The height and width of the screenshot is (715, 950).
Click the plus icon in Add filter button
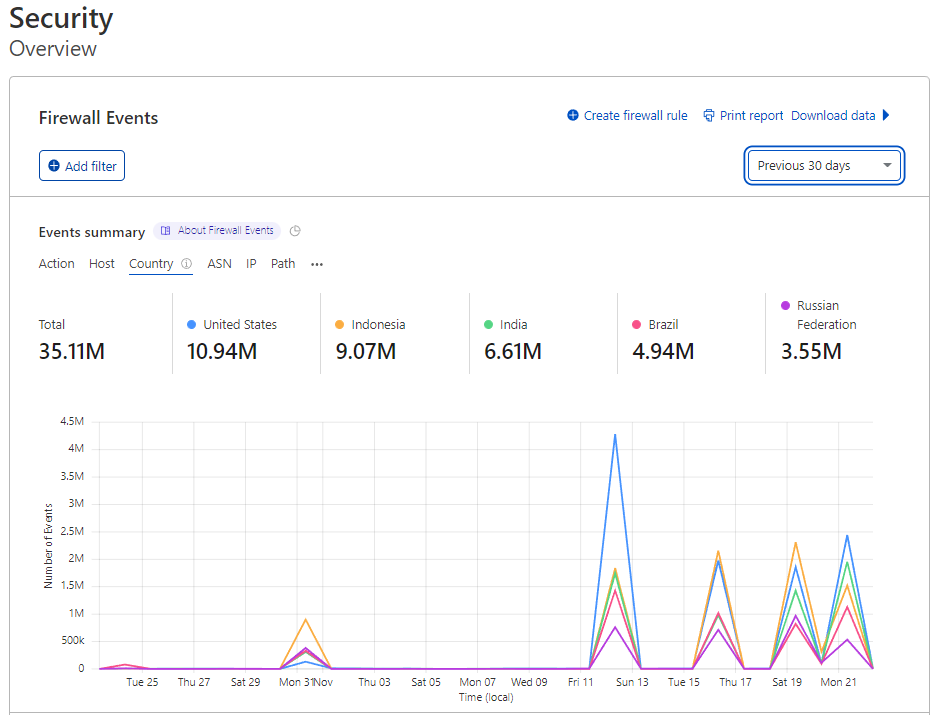54,166
